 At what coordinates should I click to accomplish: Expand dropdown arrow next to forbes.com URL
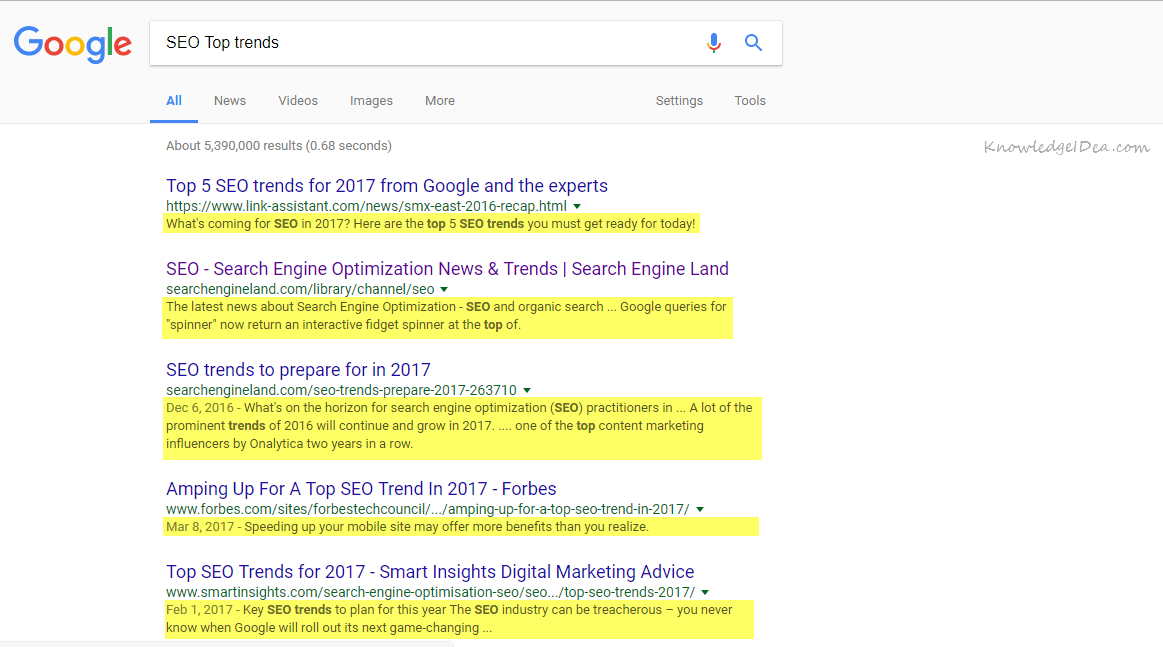pos(700,509)
